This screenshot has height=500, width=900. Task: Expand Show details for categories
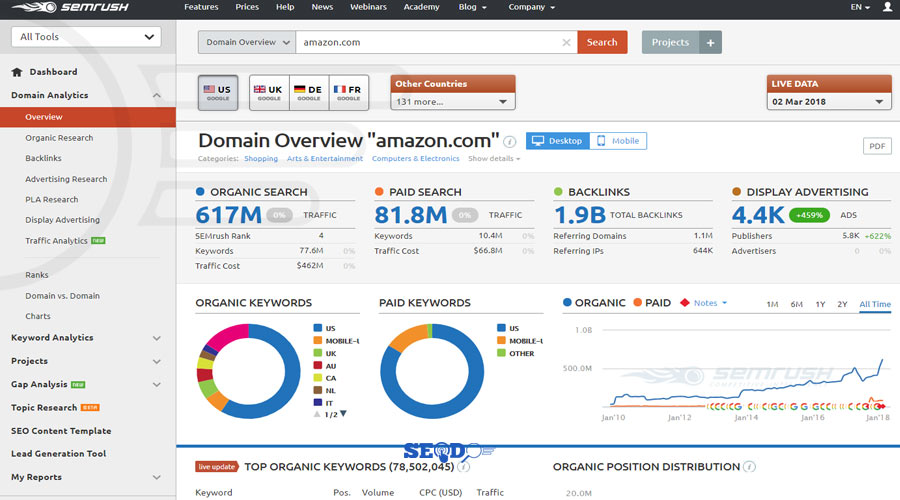point(494,158)
